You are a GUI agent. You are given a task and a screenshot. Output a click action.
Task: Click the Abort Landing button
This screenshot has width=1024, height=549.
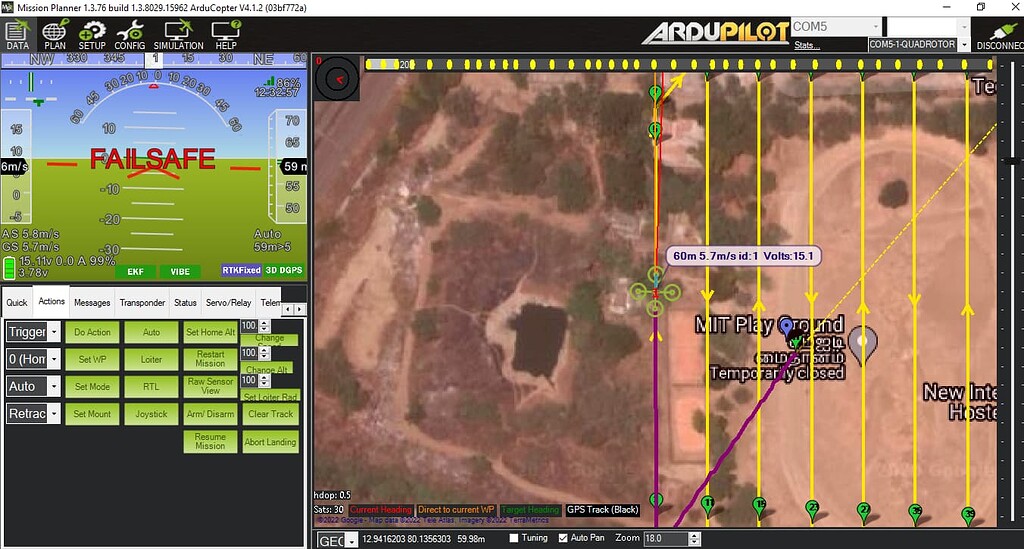[x=270, y=442]
